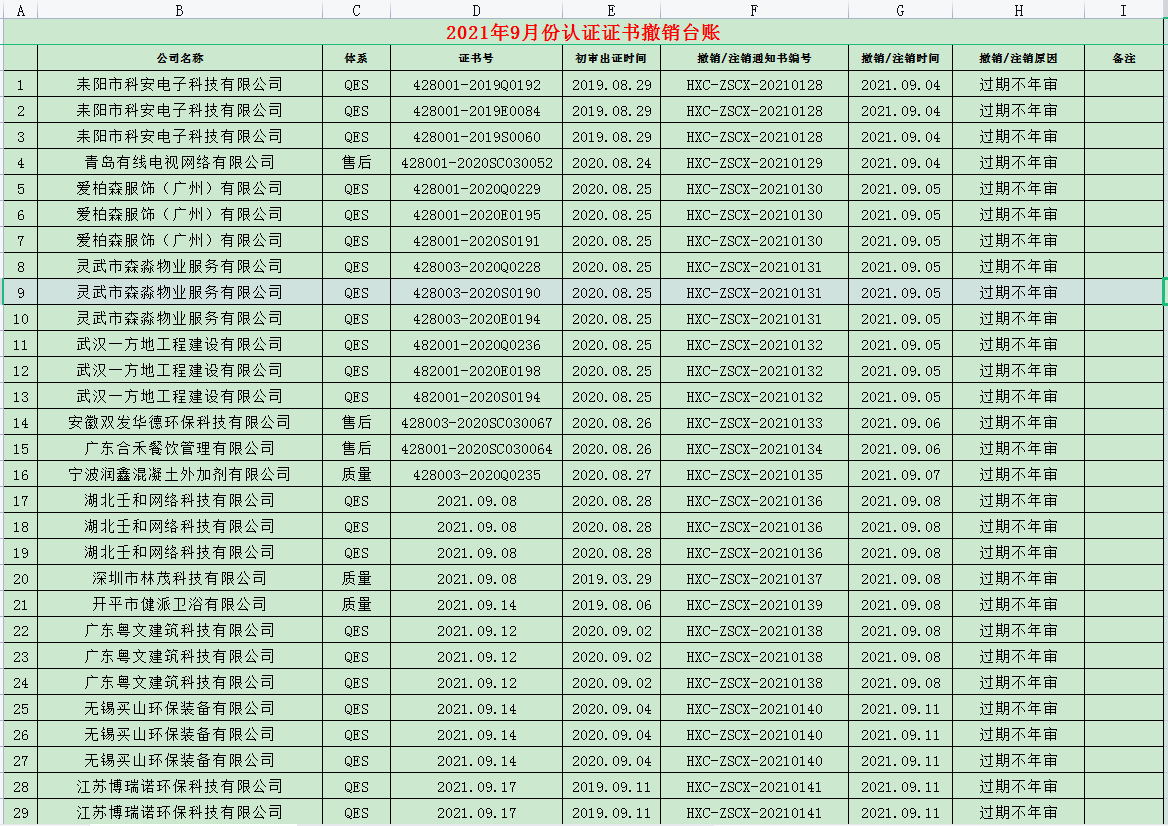
Task: Select cell 开平市健派卫浴有限公司
Action: pyautogui.click(x=180, y=604)
